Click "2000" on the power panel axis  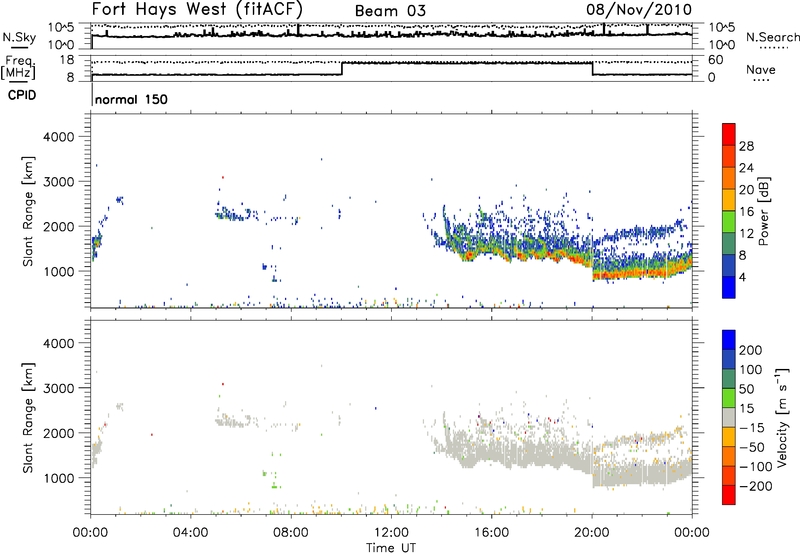[x=59, y=226]
